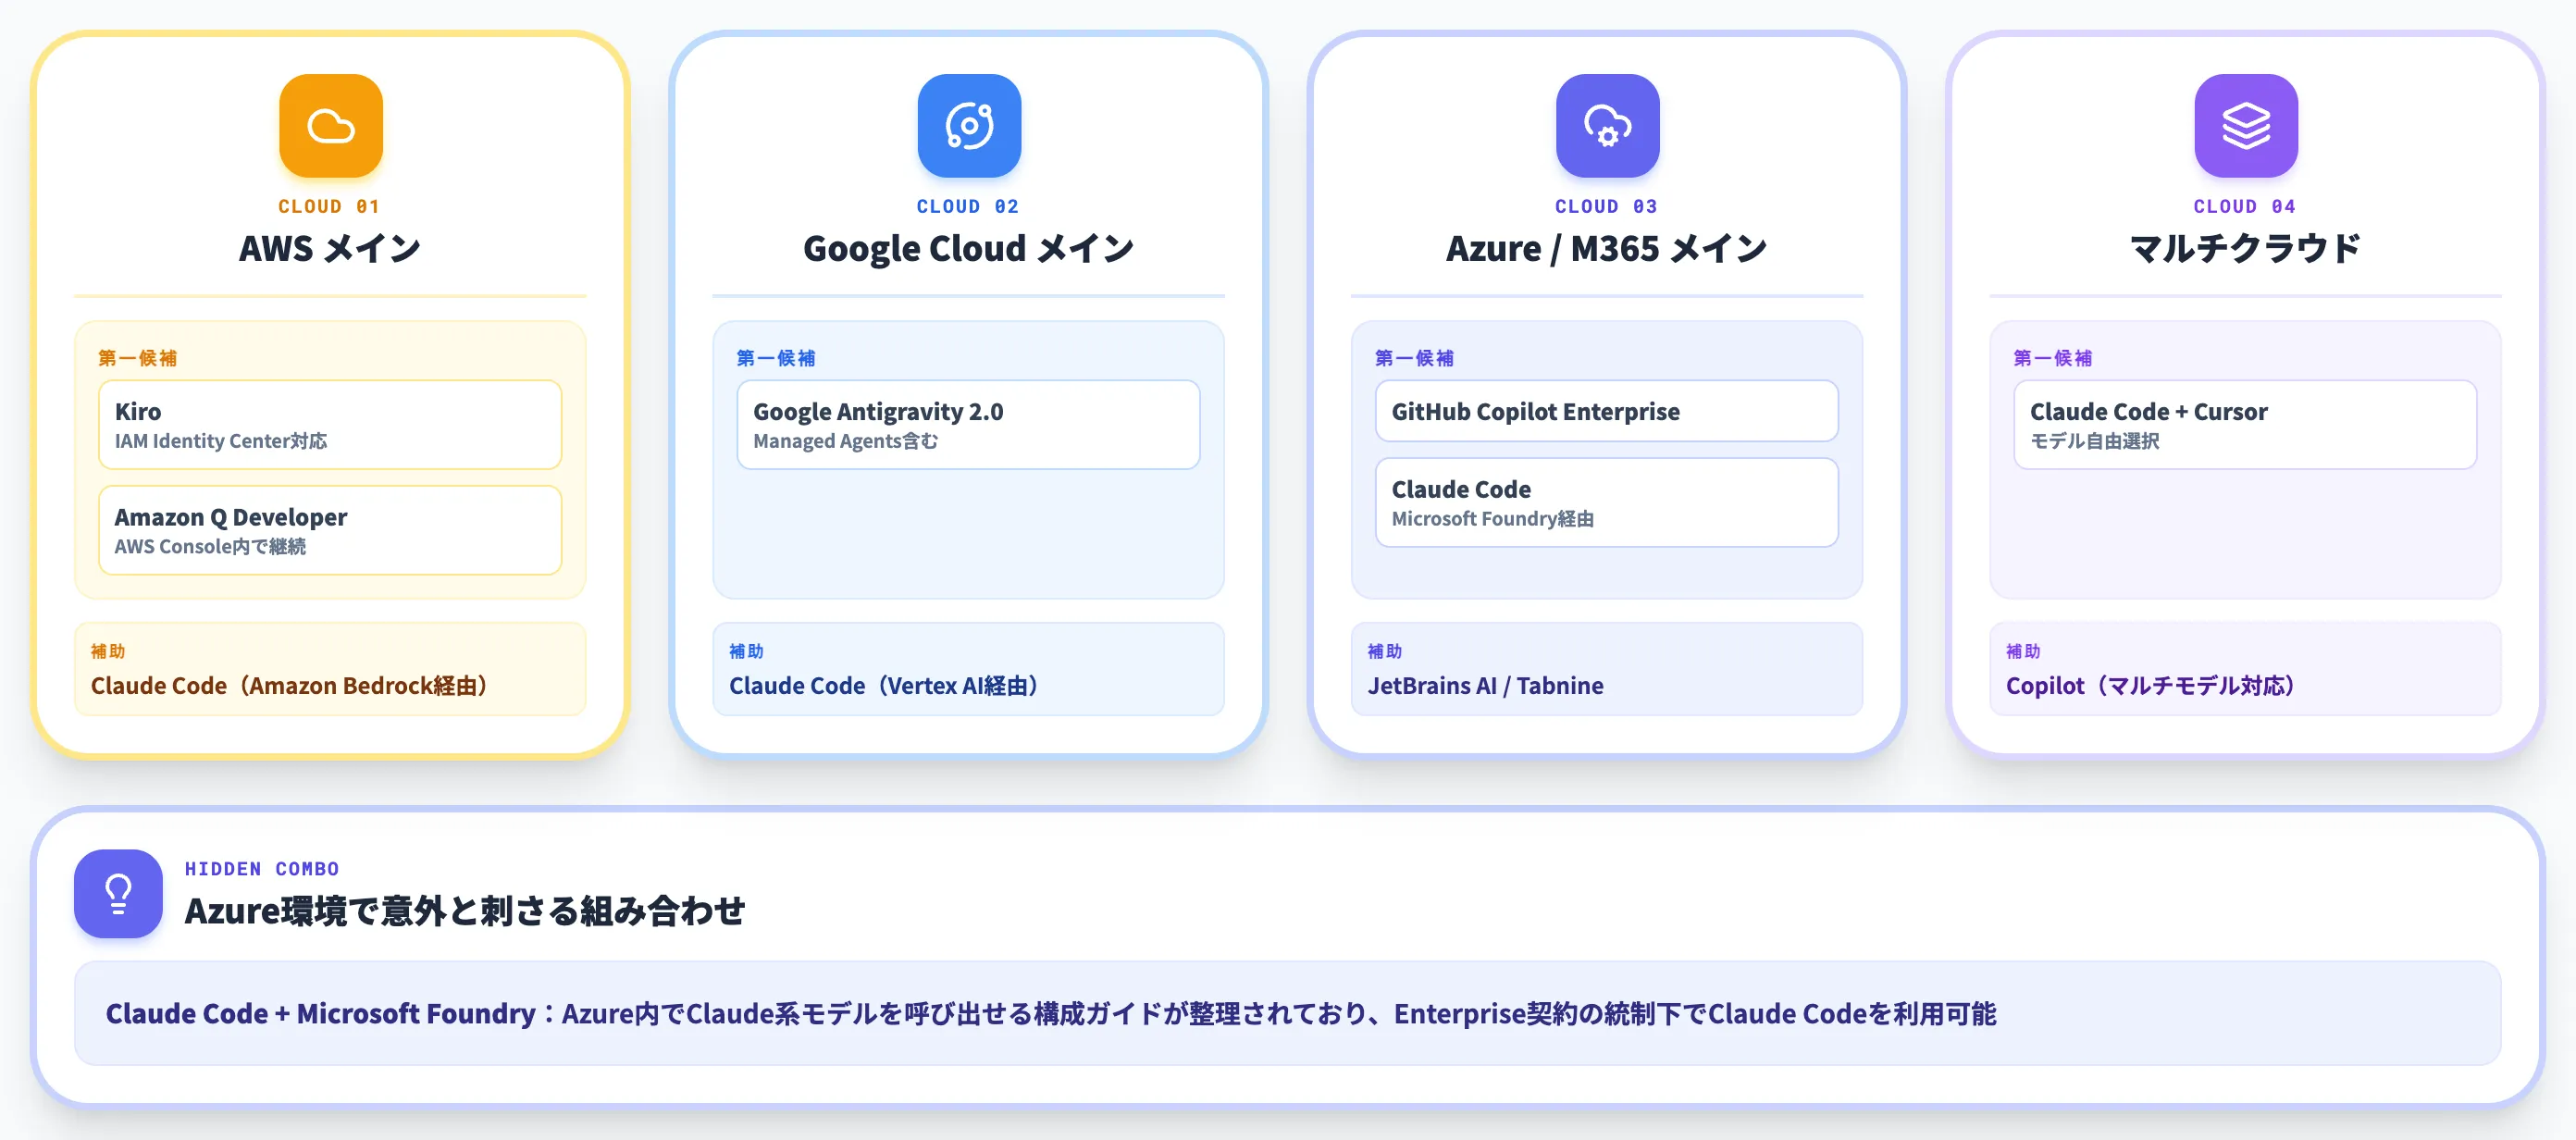Screen dimensions: 2576x1140
Task: Open the Claude Code + Cursor card
Action: tap(2245, 425)
